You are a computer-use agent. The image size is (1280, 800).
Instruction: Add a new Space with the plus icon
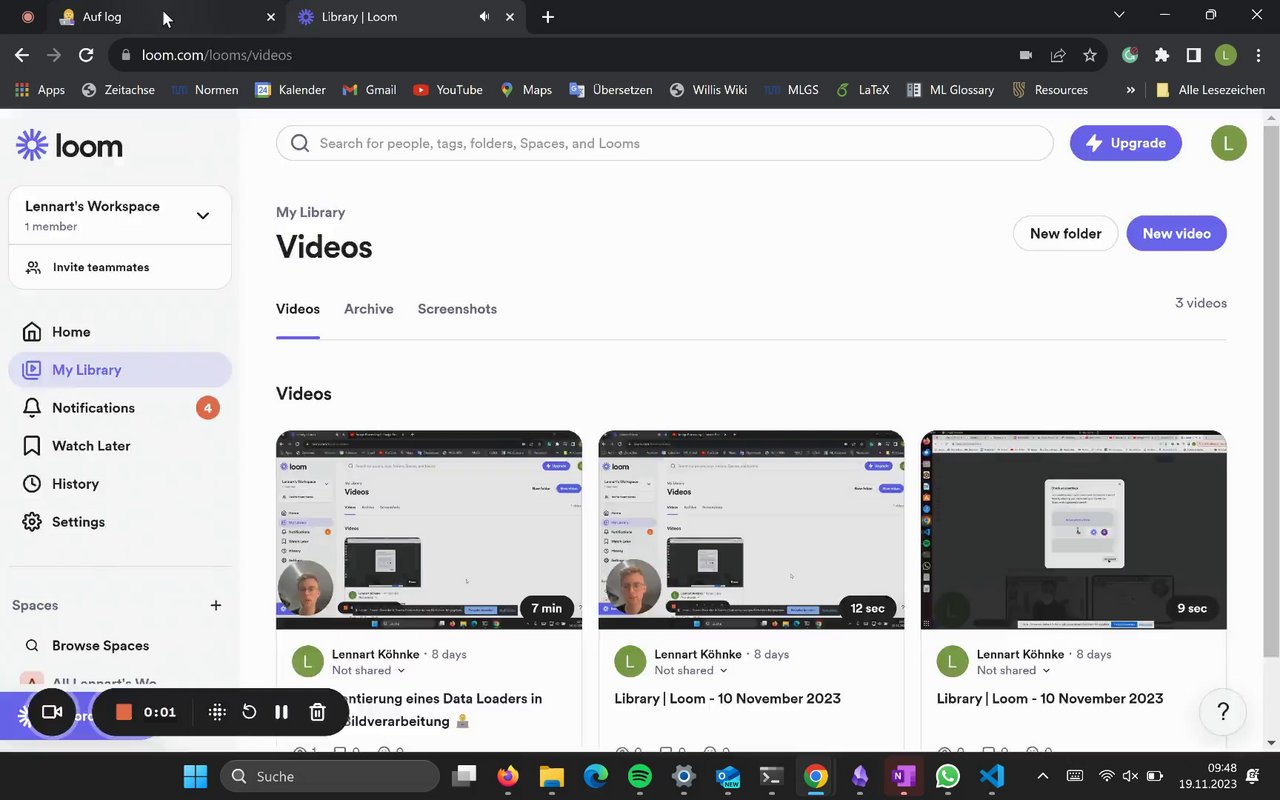[x=216, y=605]
